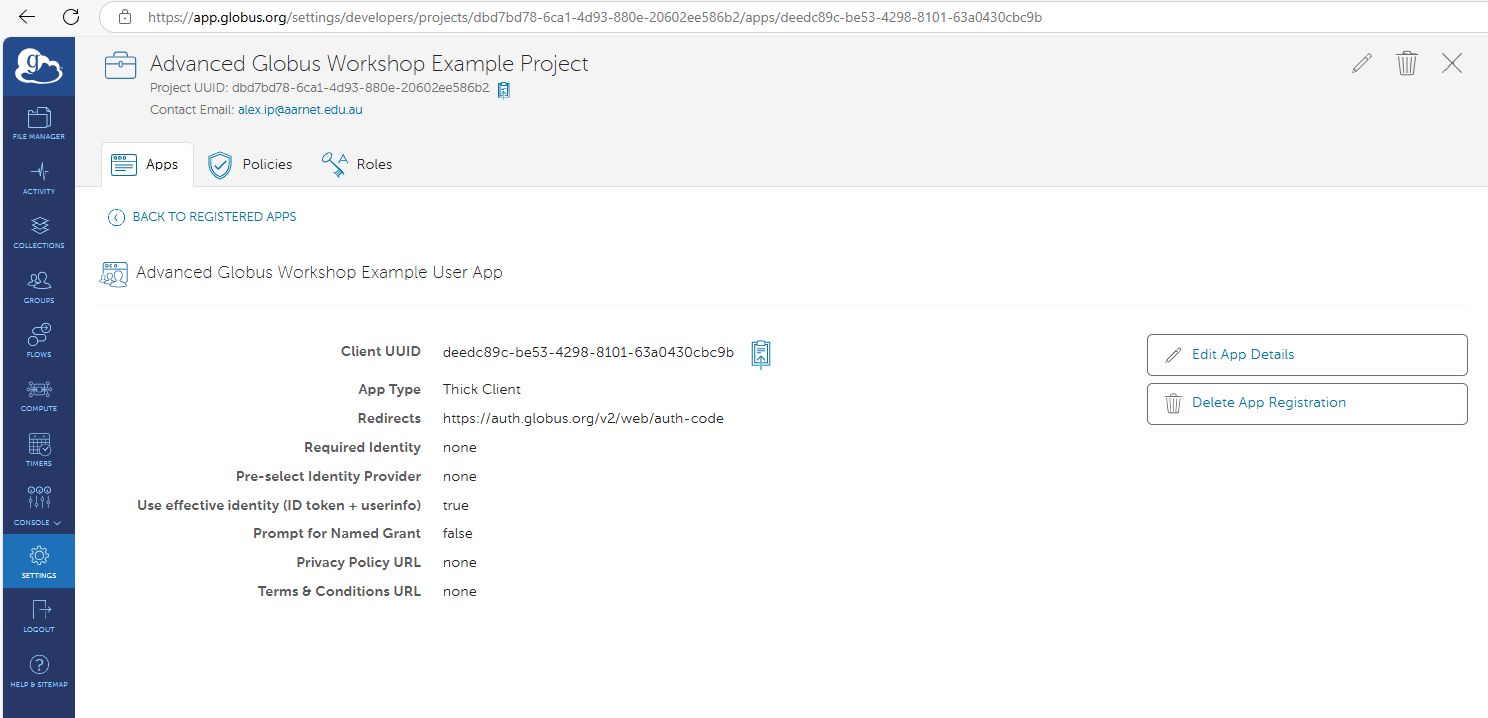Click pencil icon to edit project

coord(1361,63)
